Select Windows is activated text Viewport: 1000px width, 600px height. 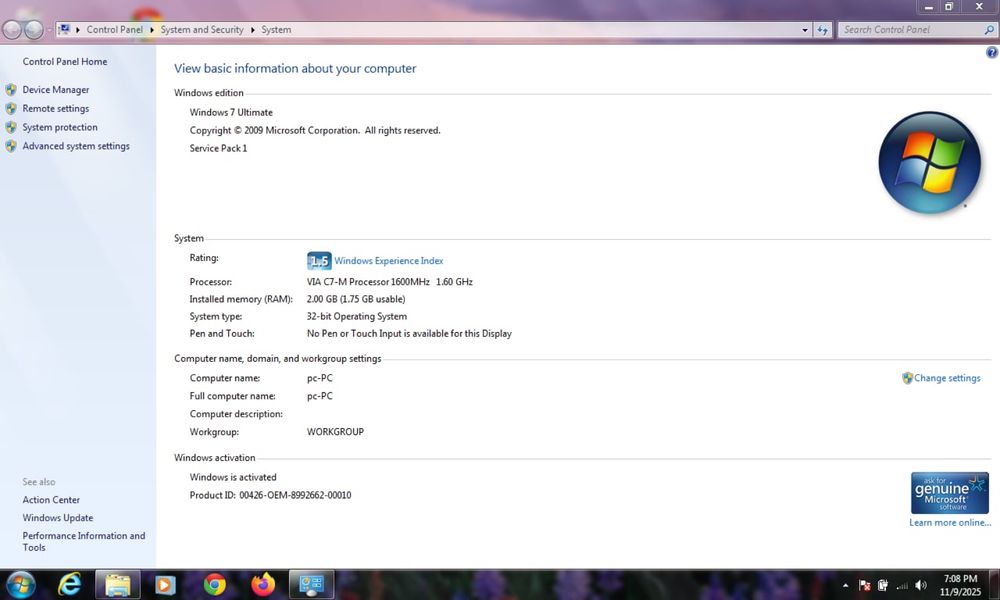[233, 477]
